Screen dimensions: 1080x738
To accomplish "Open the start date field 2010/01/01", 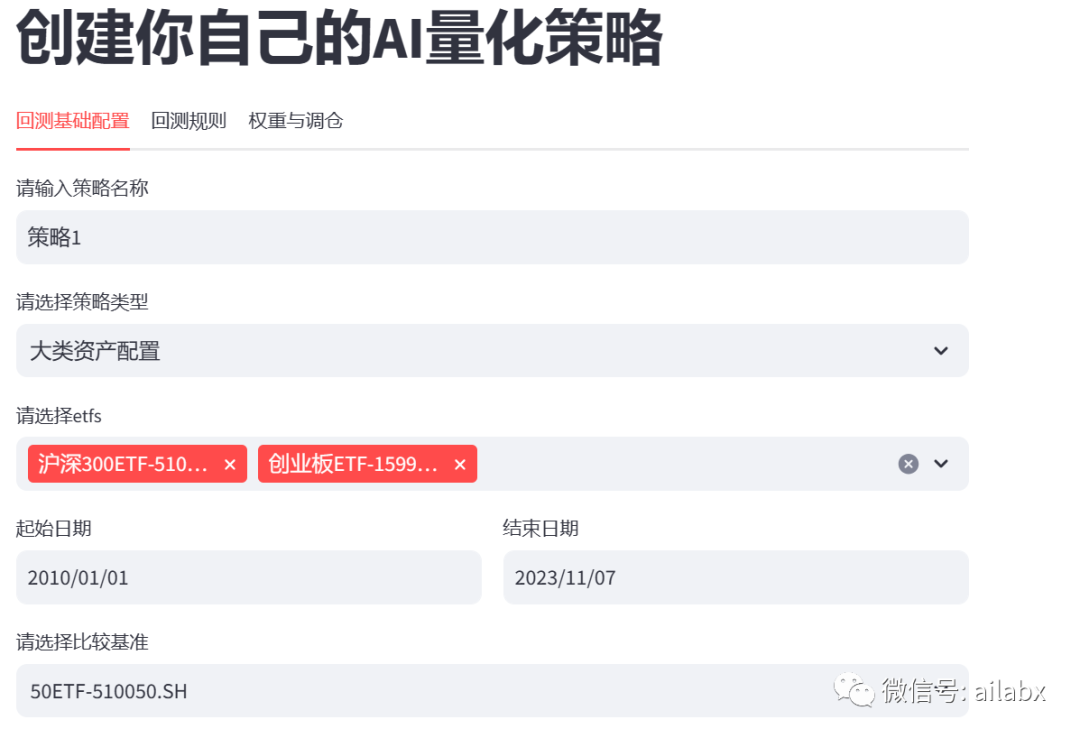I will 247,577.
